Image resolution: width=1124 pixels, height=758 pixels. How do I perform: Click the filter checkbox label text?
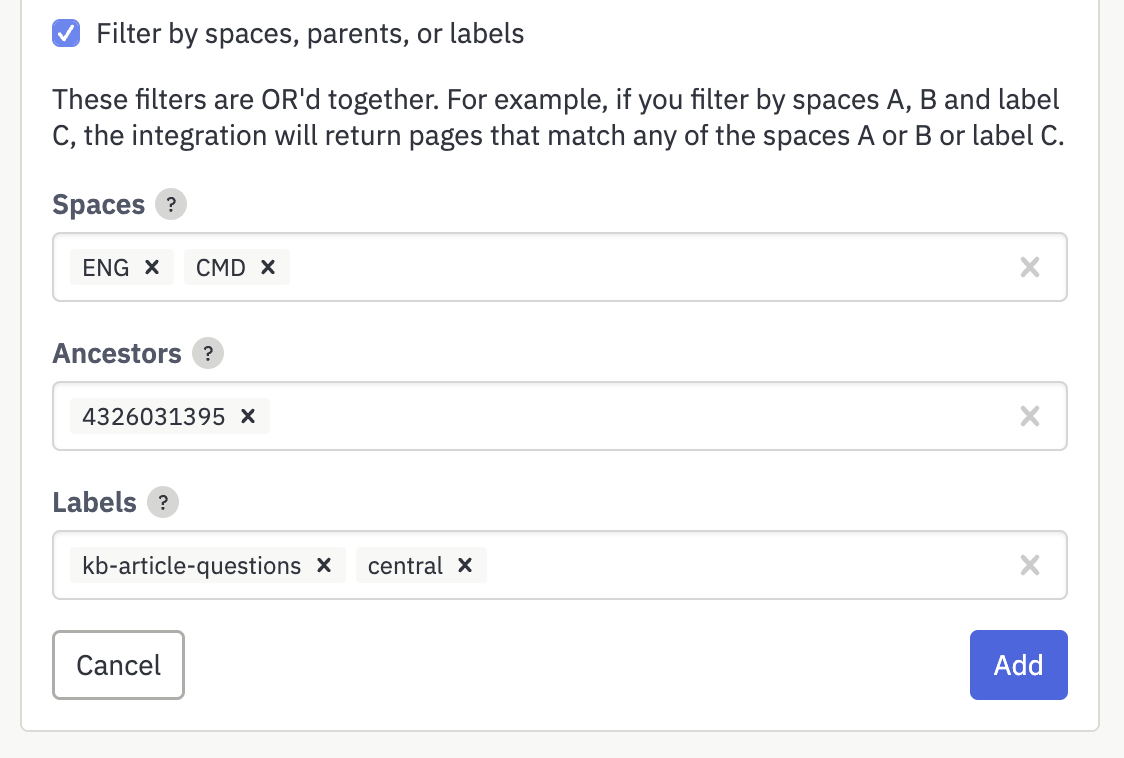pos(310,34)
